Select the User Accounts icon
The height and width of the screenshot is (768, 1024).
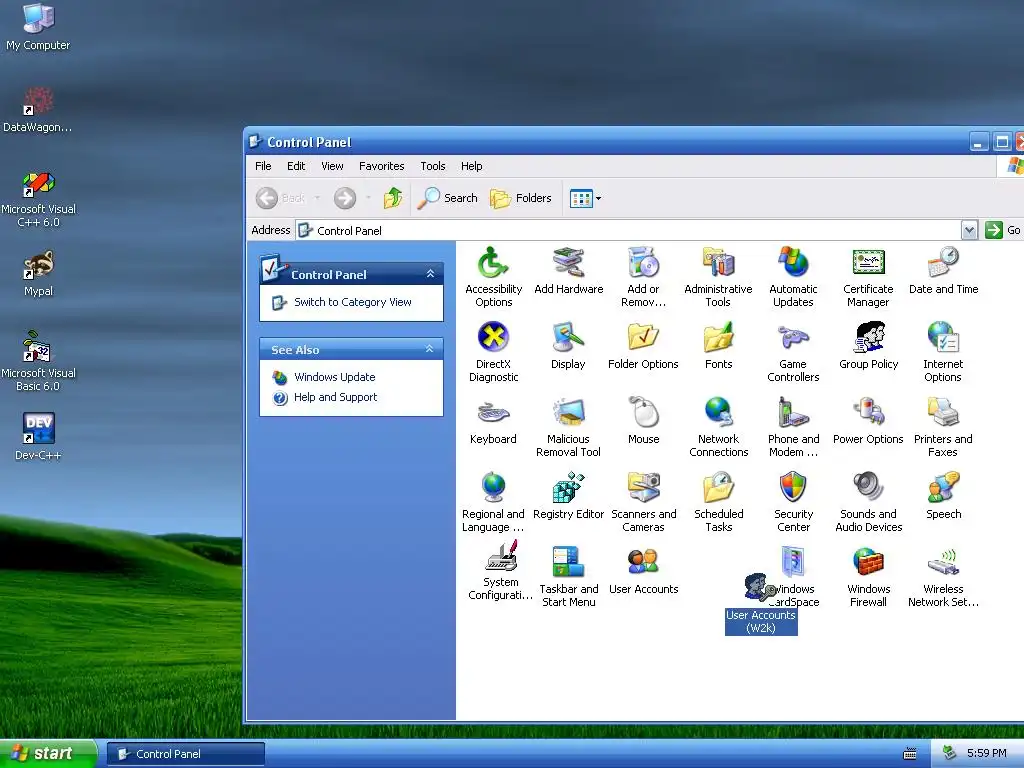pos(643,571)
